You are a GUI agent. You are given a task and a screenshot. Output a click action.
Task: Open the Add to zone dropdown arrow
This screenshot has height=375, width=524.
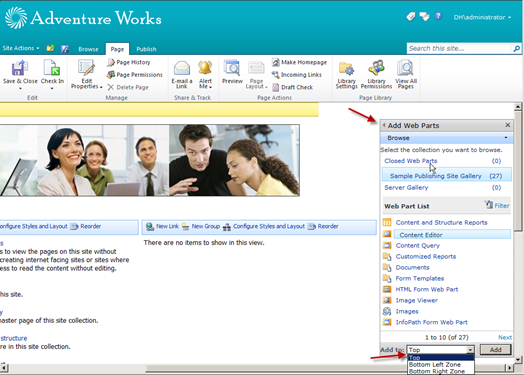pos(470,350)
